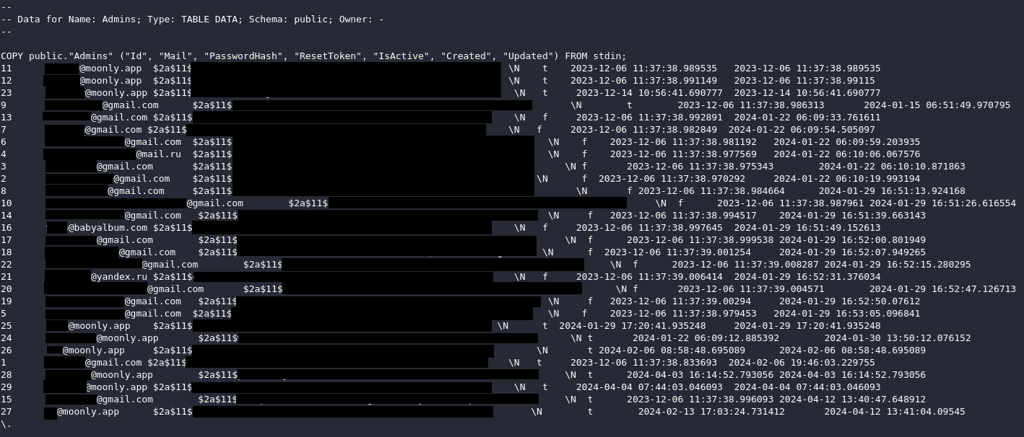Image resolution: width=1024 pixels, height=437 pixels.
Task: Click the "\." terminator on the last line
Action: point(6,424)
